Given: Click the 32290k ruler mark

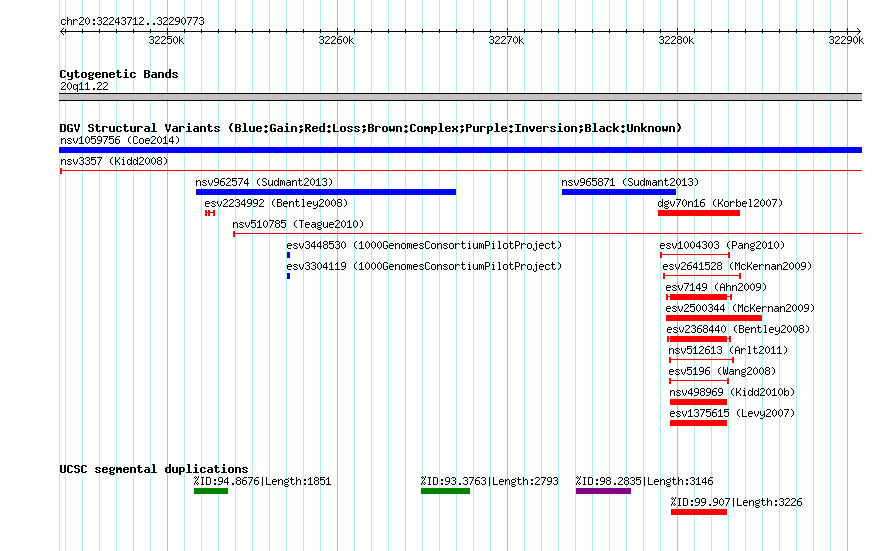Looking at the screenshot, I should [846, 40].
